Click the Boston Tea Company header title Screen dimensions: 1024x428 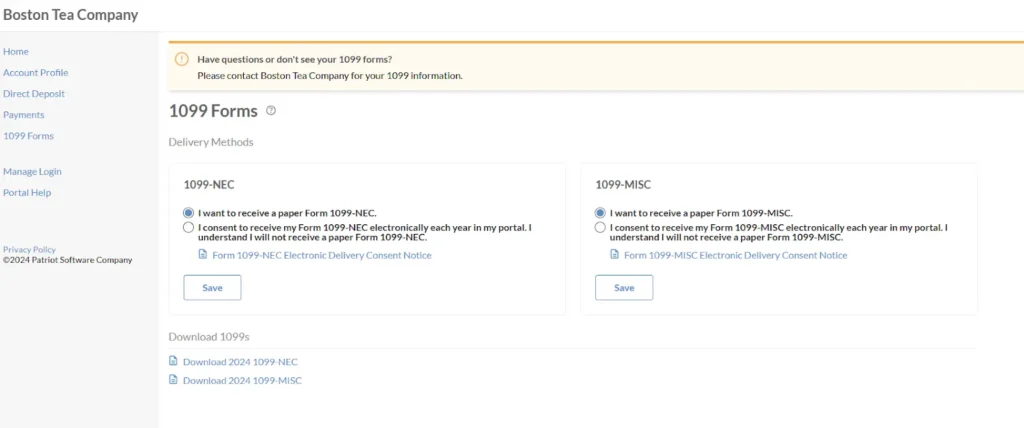click(x=71, y=15)
